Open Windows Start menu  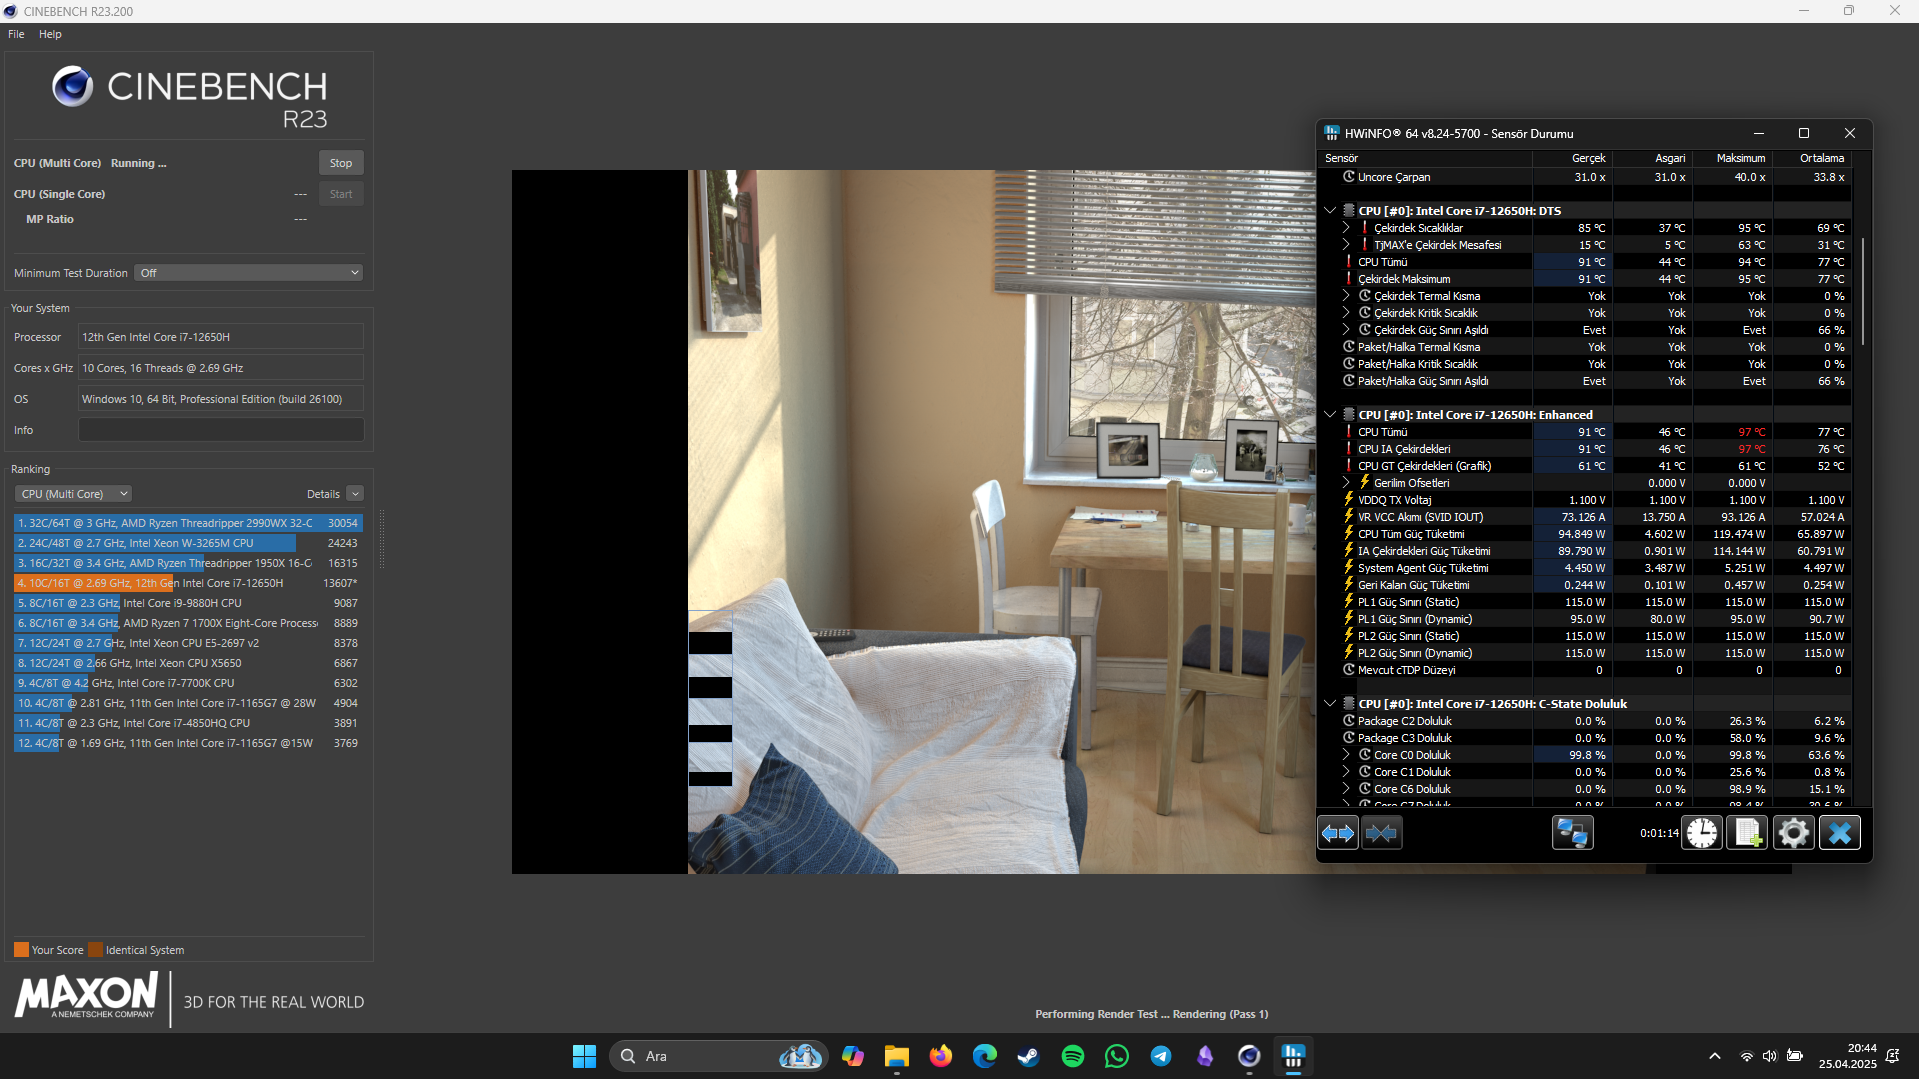pyautogui.click(x=584, y=1056)
